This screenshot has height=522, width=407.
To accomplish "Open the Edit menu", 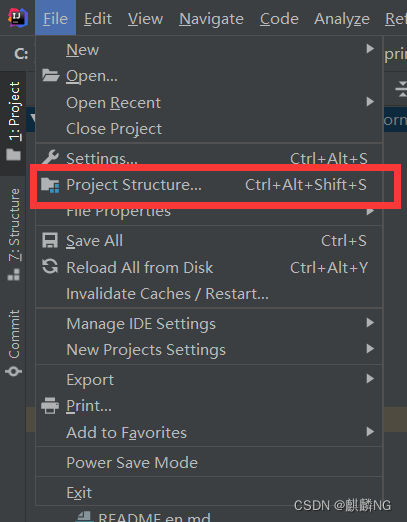I will (97, 18).
